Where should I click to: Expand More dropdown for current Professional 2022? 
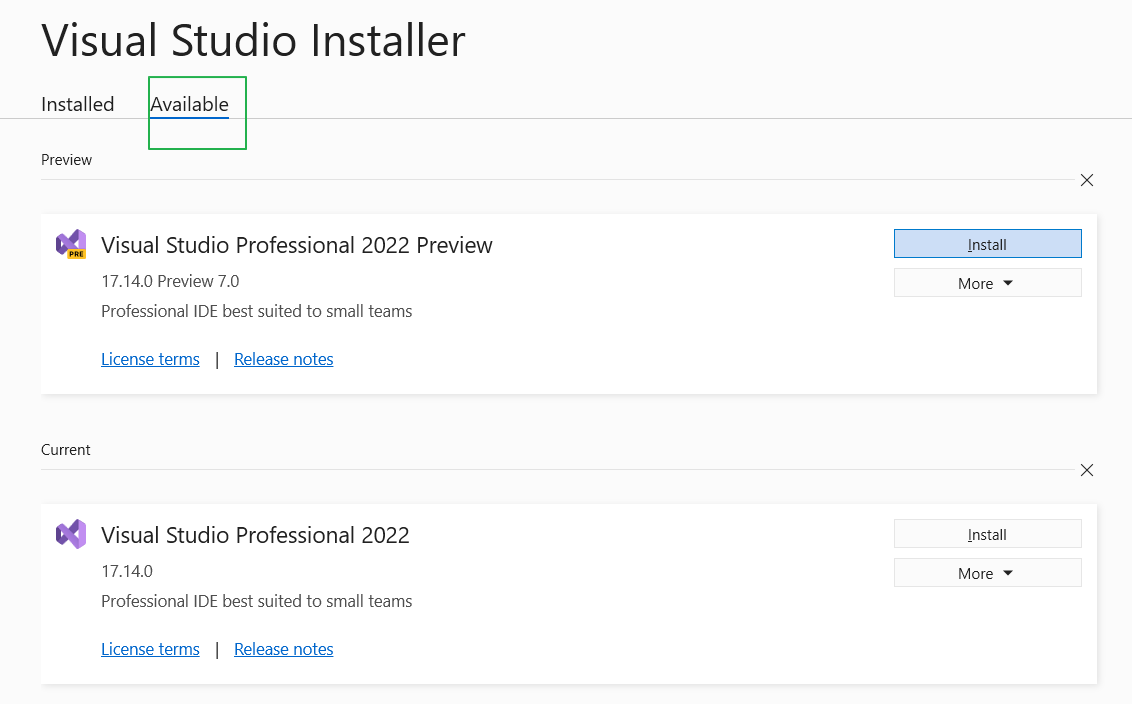click(x=988, y=573)
